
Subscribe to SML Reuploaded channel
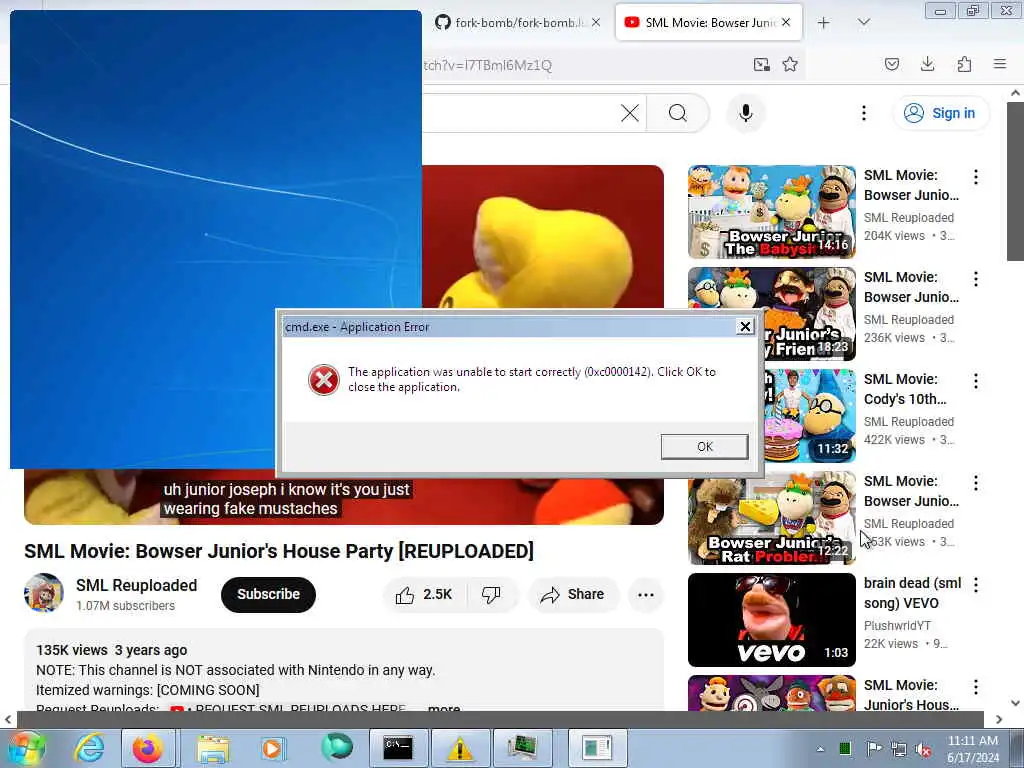(268, 594)
